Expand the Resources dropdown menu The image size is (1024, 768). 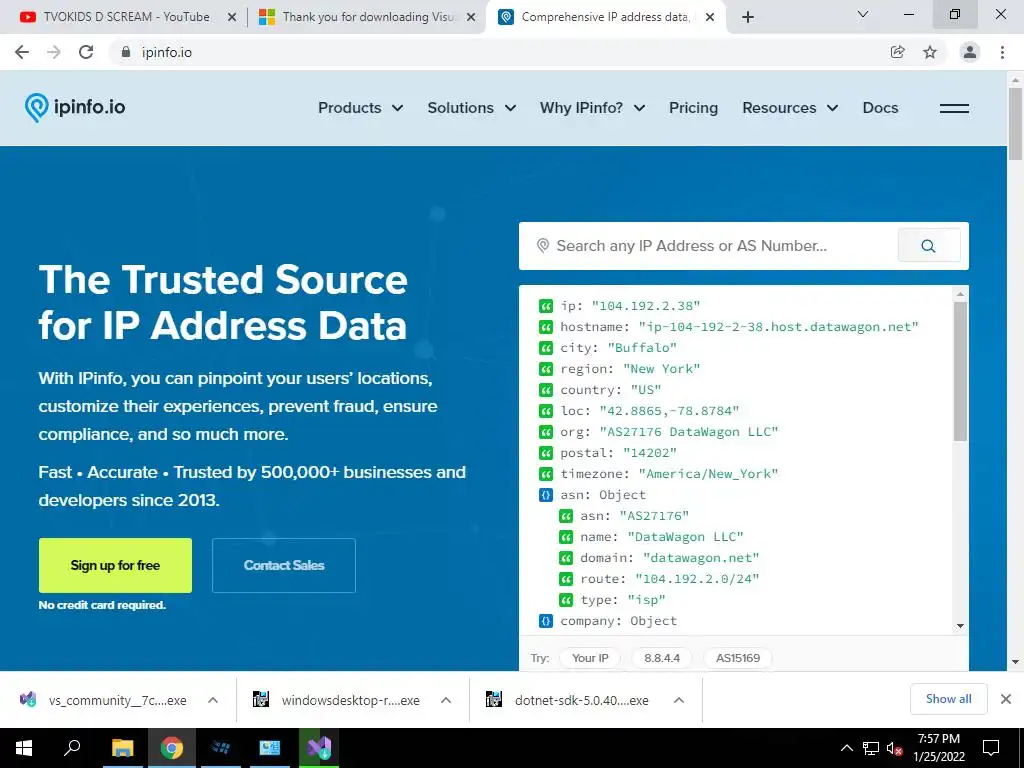click(790, 108)
